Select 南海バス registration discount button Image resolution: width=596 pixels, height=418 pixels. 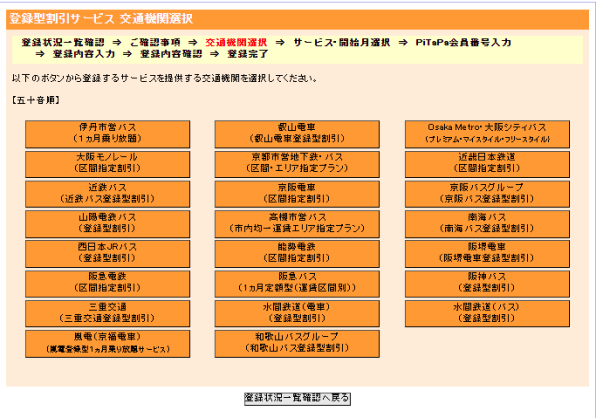[487, 224]
